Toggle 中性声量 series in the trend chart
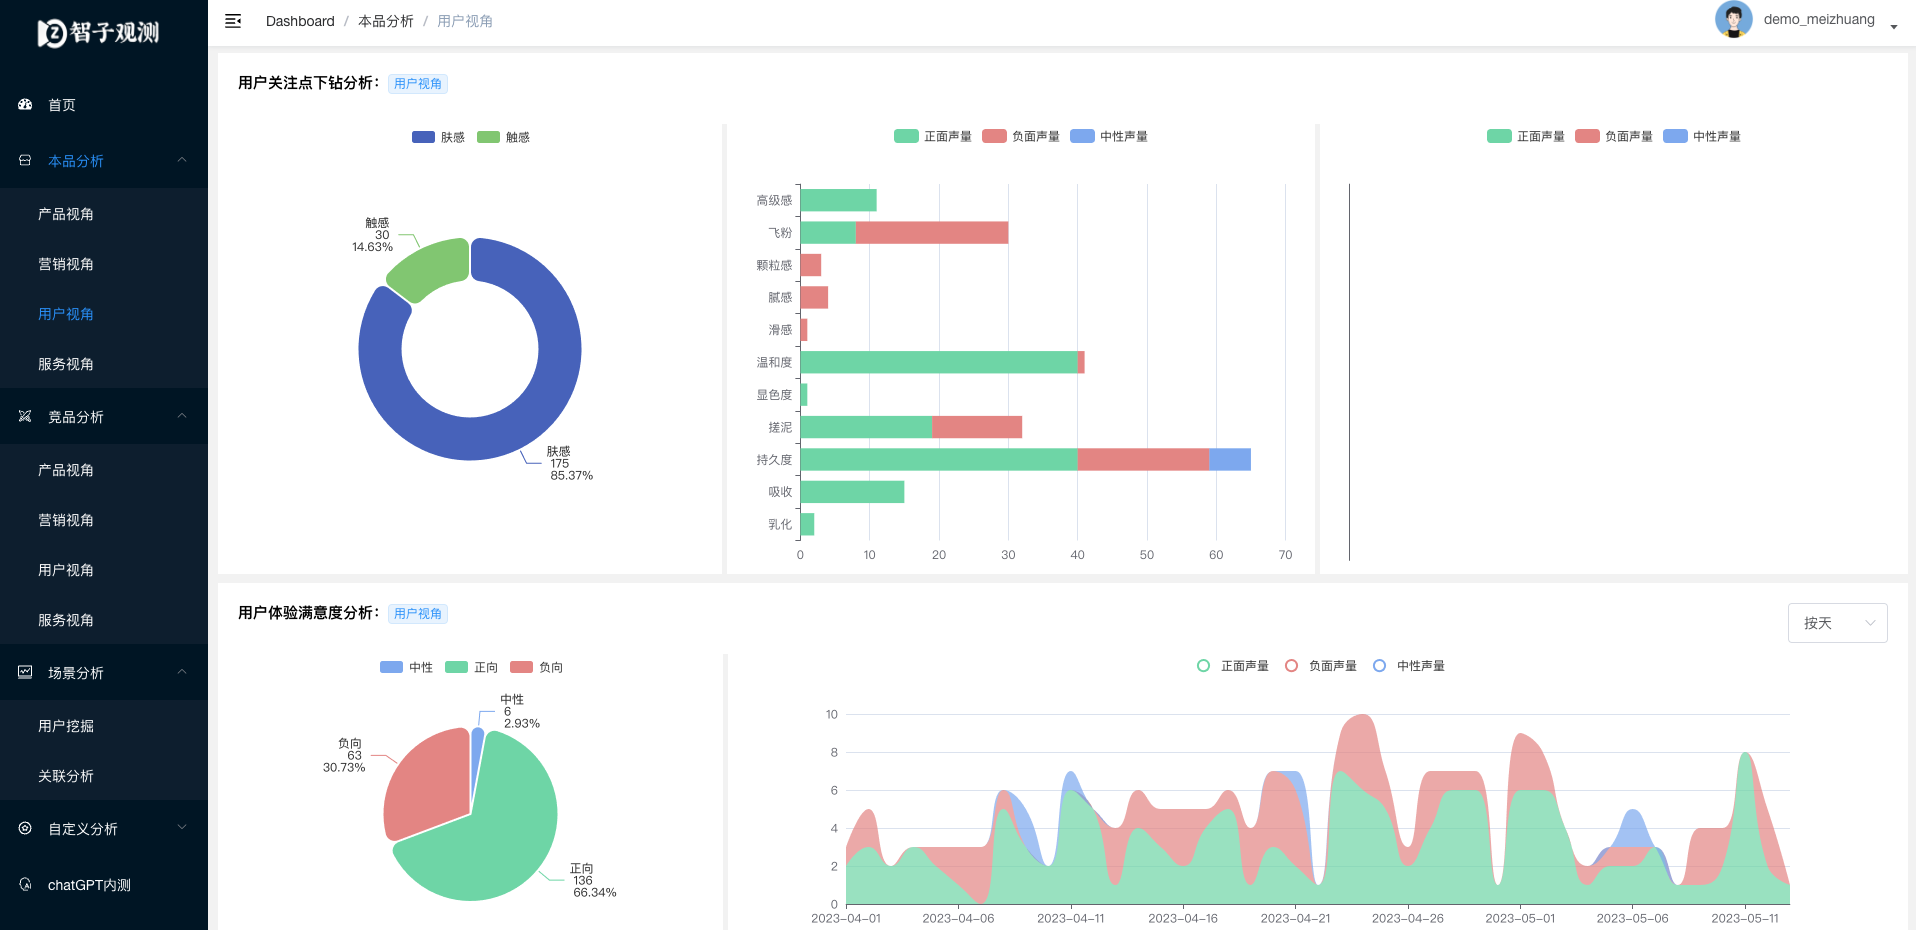Viewport: 1916px width, 930px height. [x=1409, y=666]
